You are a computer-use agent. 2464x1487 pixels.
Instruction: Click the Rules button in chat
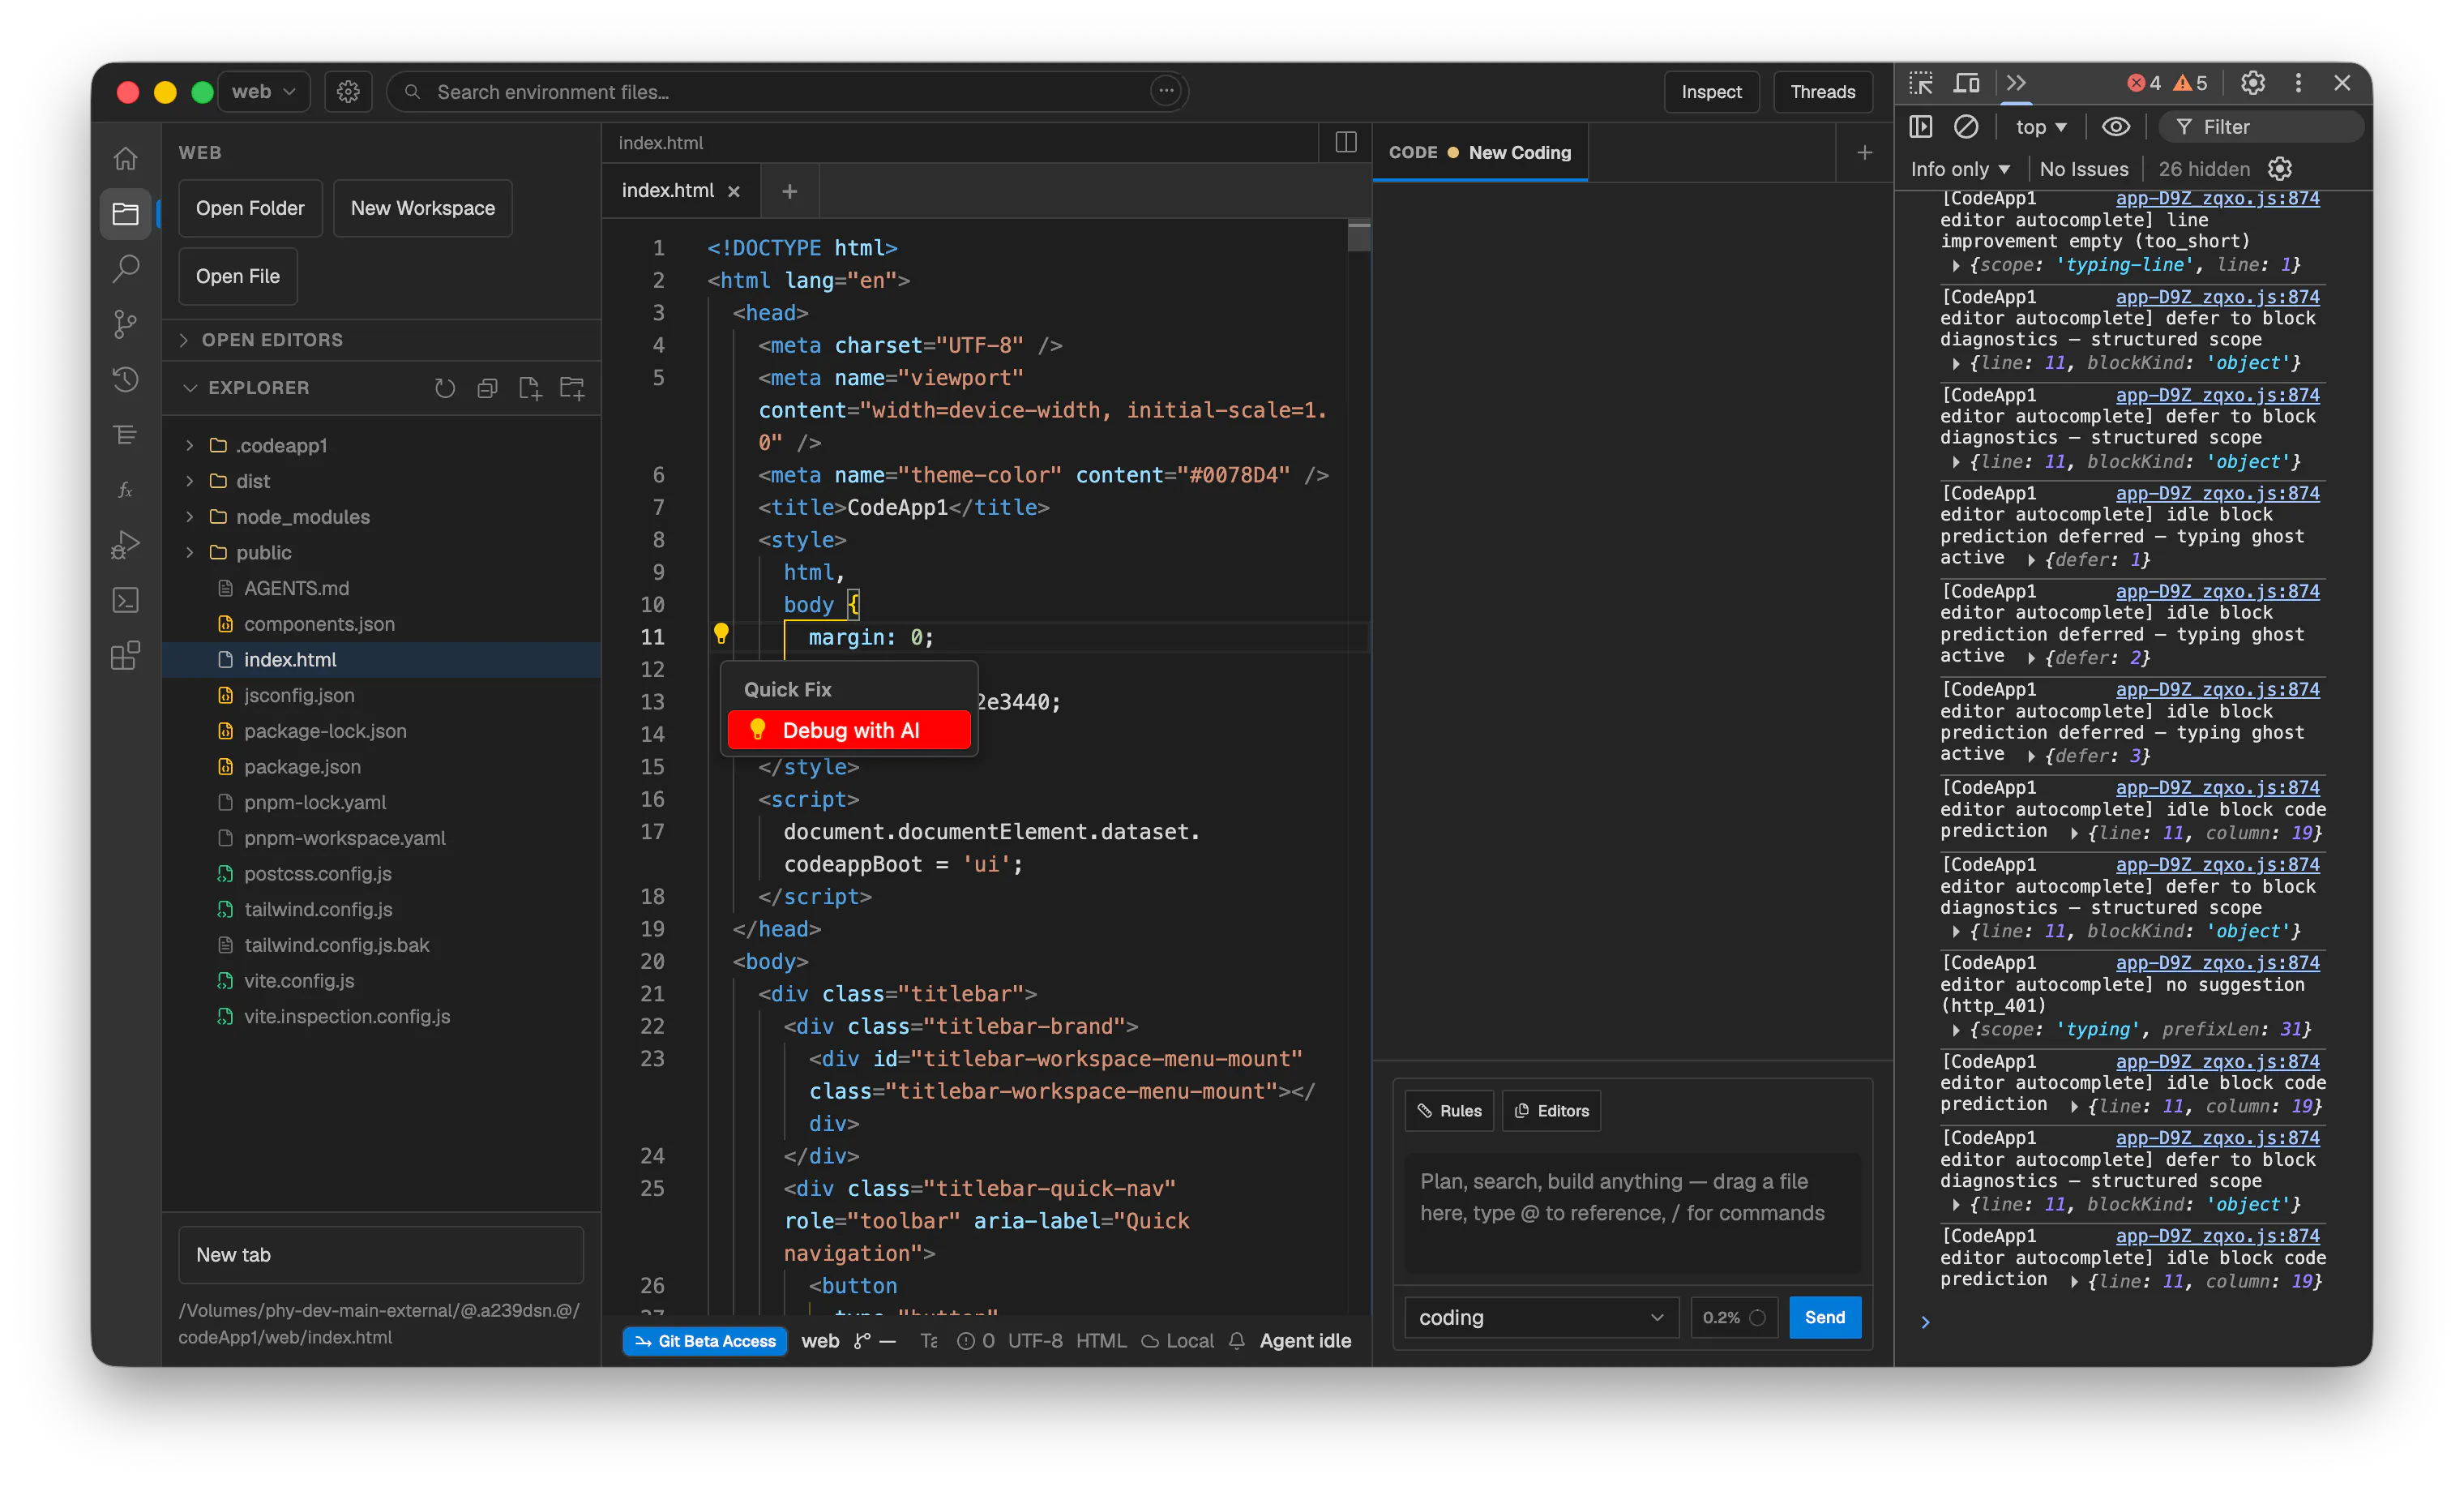[x=1449, y=1111]
